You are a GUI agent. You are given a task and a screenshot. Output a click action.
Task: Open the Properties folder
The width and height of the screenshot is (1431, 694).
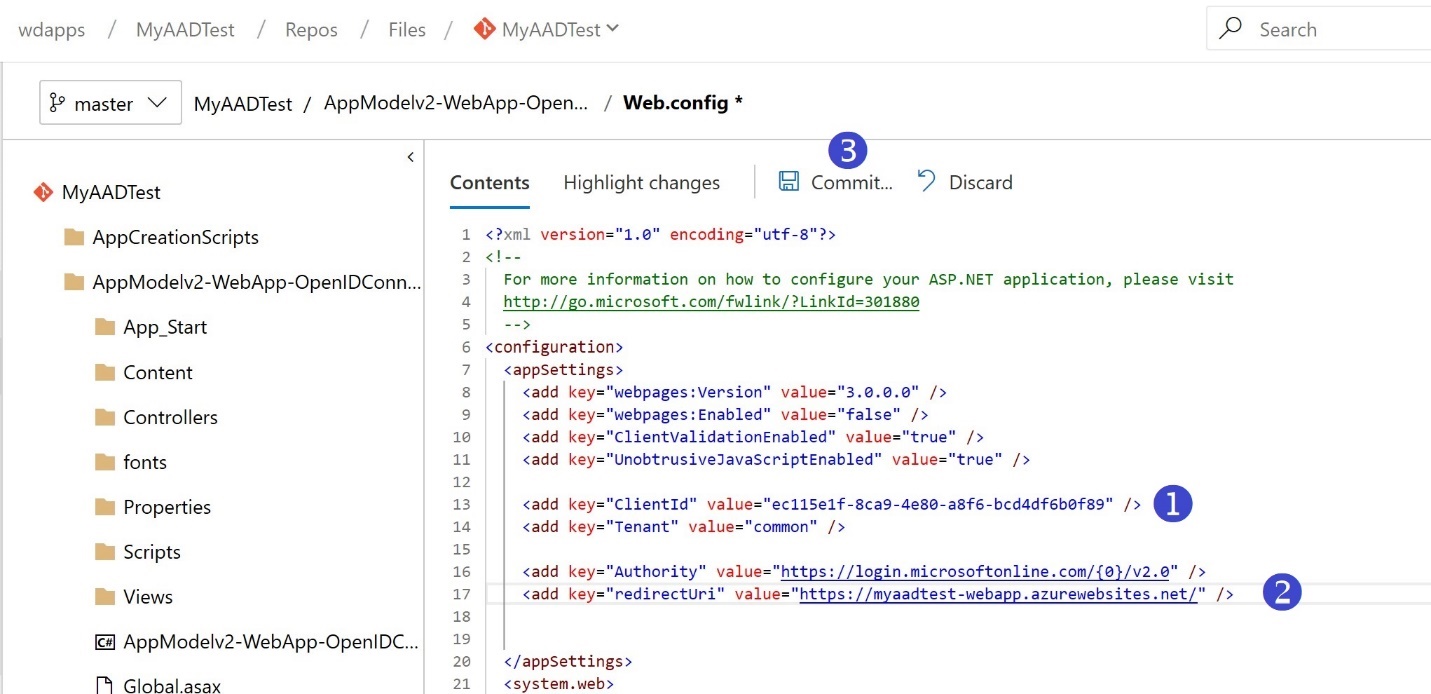[167, 507]
